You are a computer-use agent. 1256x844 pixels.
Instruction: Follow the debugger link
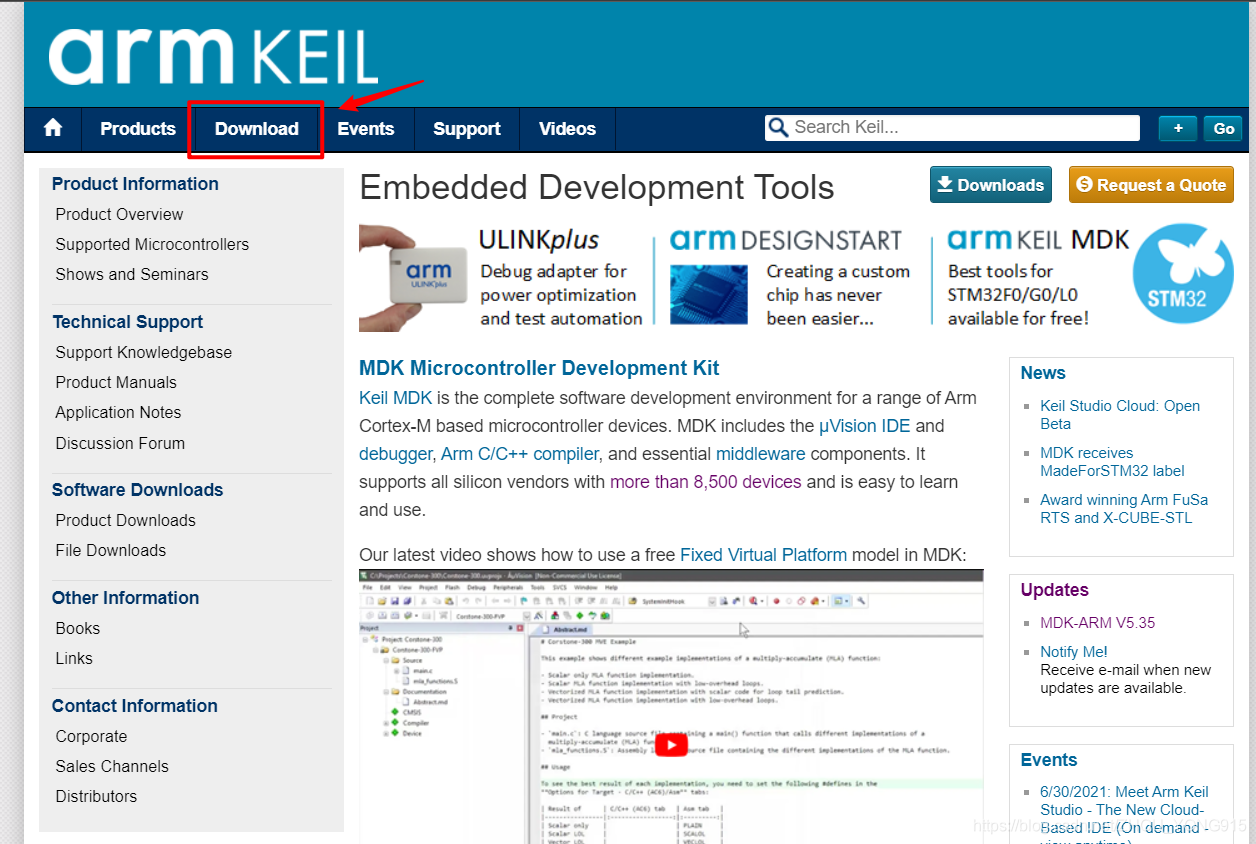click(x=395, y=454)
